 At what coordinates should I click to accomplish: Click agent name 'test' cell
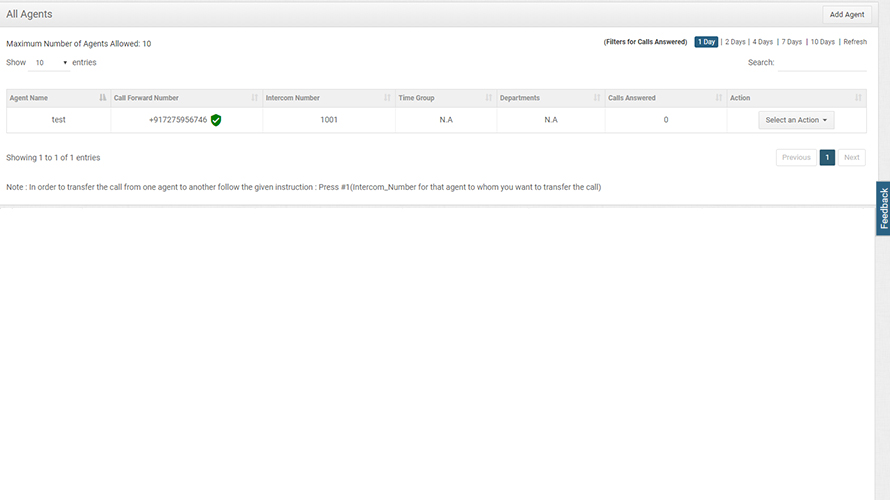coord(58,120)
